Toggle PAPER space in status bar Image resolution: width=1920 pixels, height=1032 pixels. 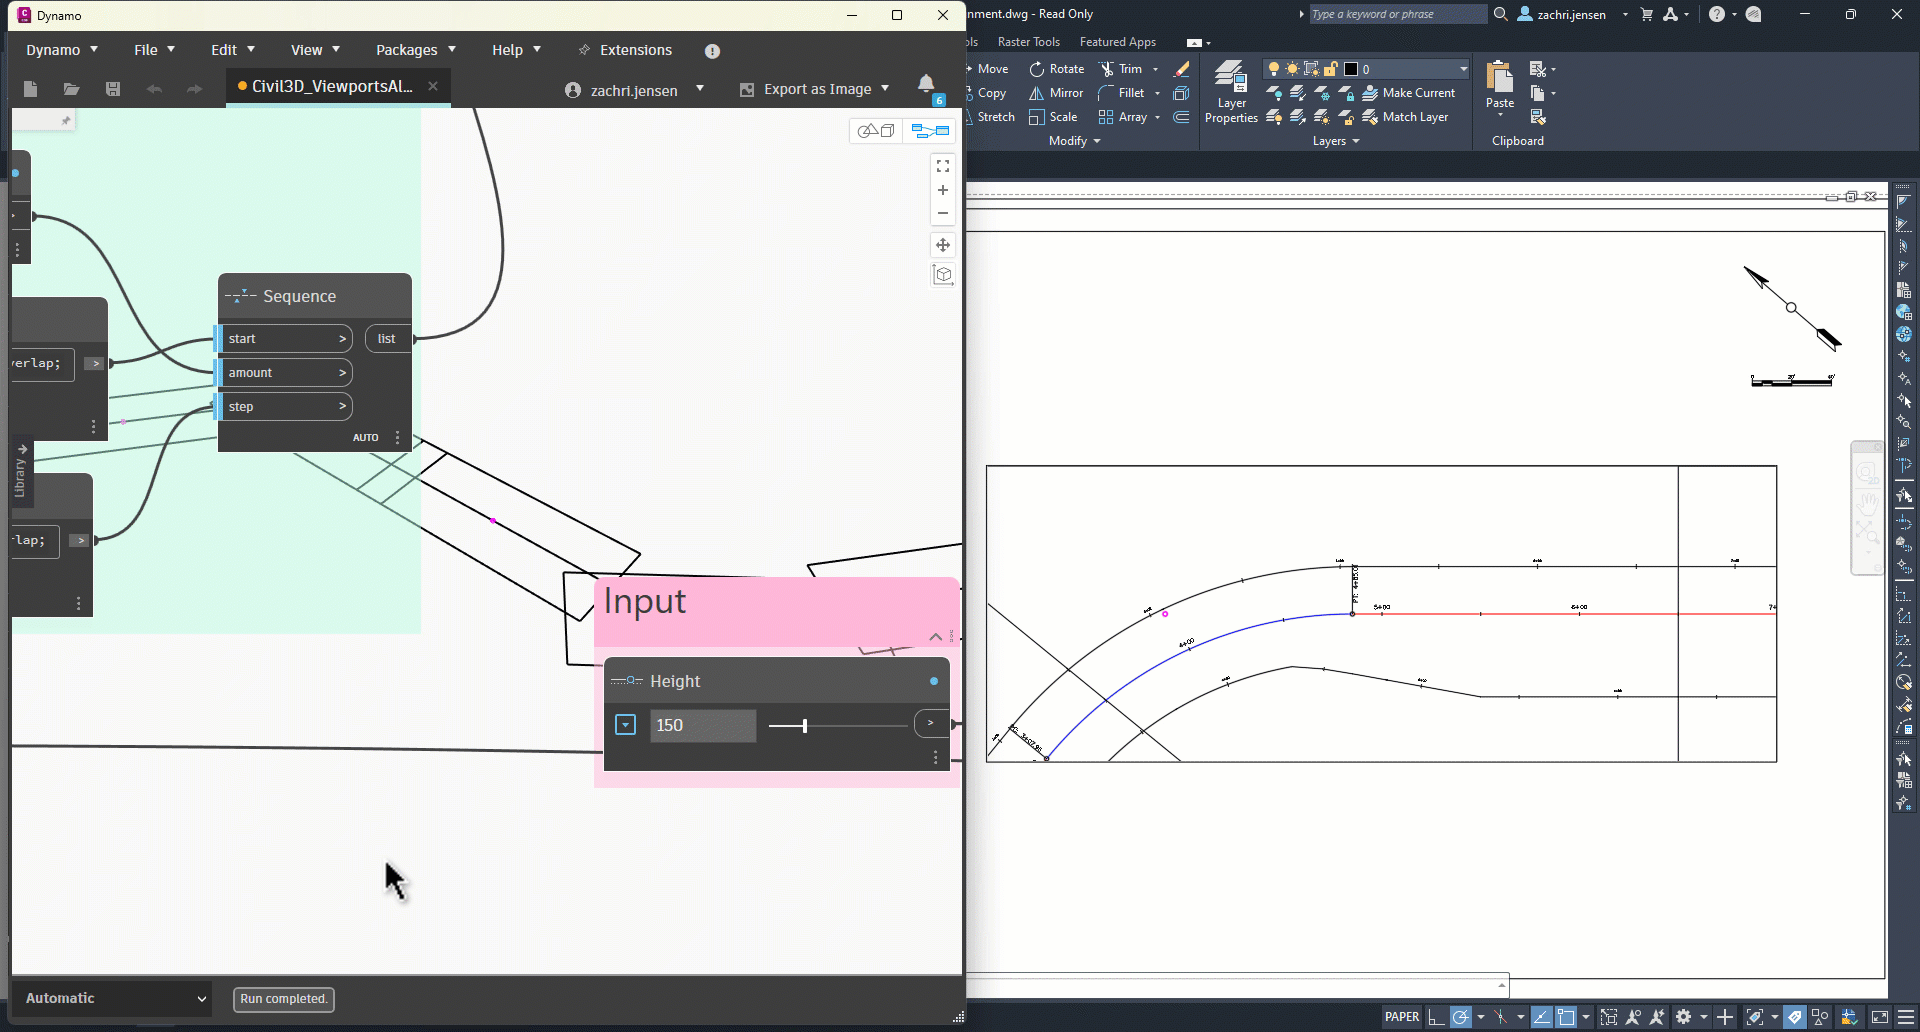tap(1401, 1017)
